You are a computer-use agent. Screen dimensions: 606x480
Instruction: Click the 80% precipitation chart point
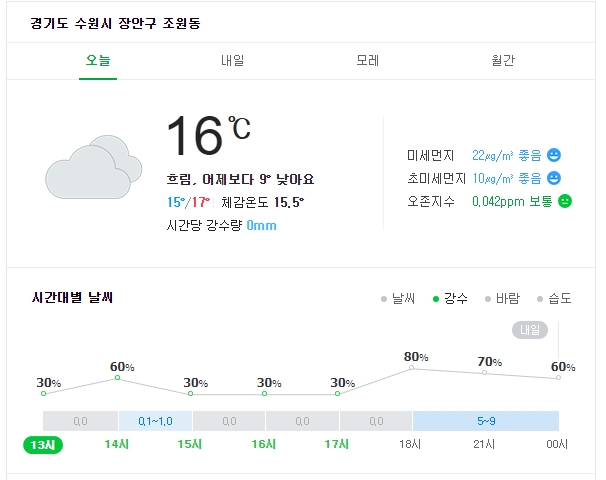click(412, 368)
